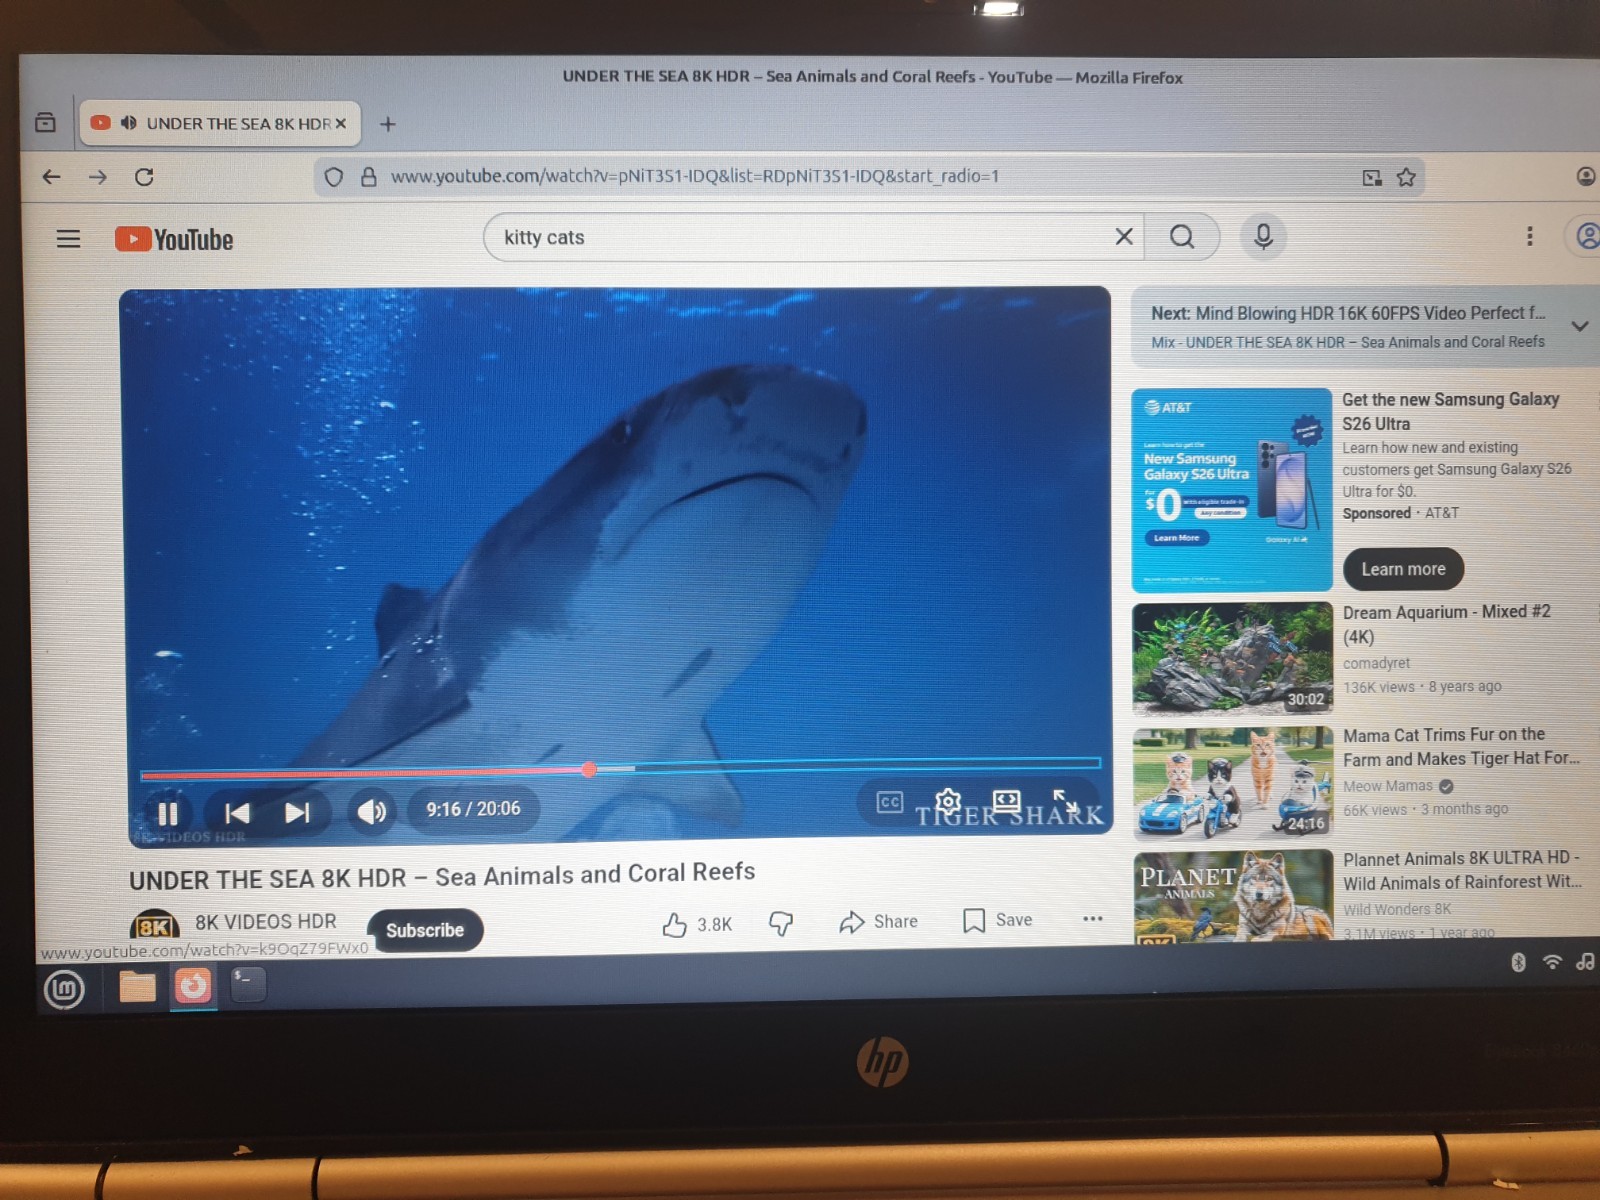1600x1200 pixels.
Task: Launch terminal from taskbar
Action: point(248,984)
